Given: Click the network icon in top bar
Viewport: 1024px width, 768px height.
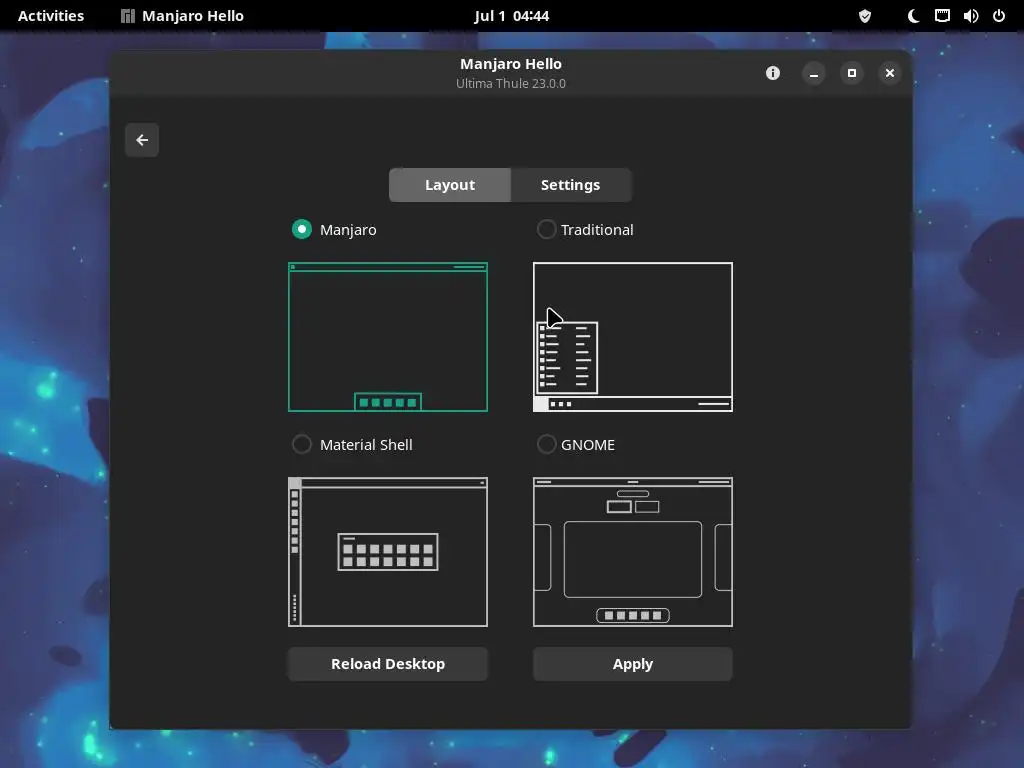Looking at the screenshot, I should coord(942,16).
